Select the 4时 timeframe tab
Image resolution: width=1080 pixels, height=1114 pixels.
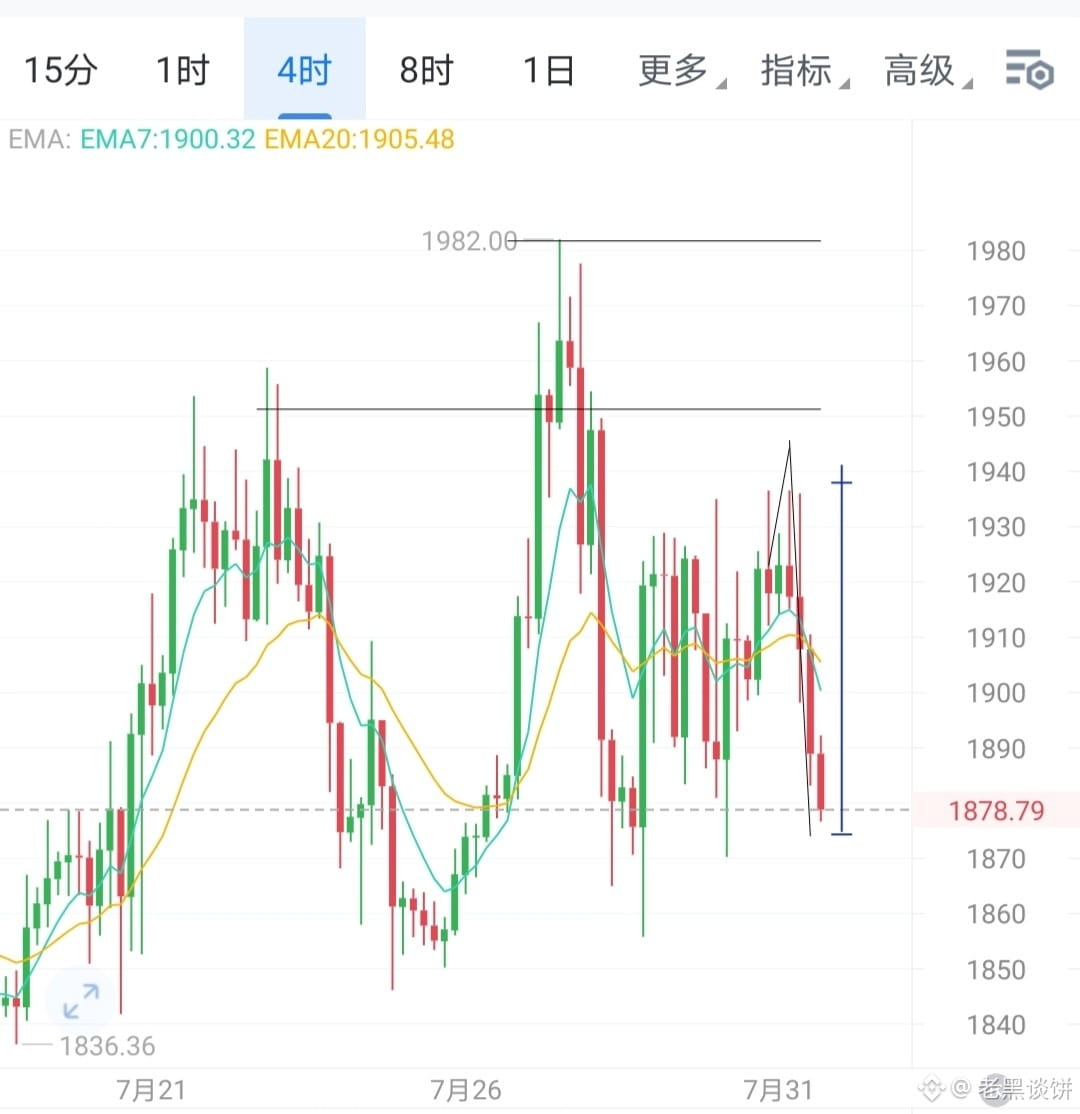click(x=305, y=69)
